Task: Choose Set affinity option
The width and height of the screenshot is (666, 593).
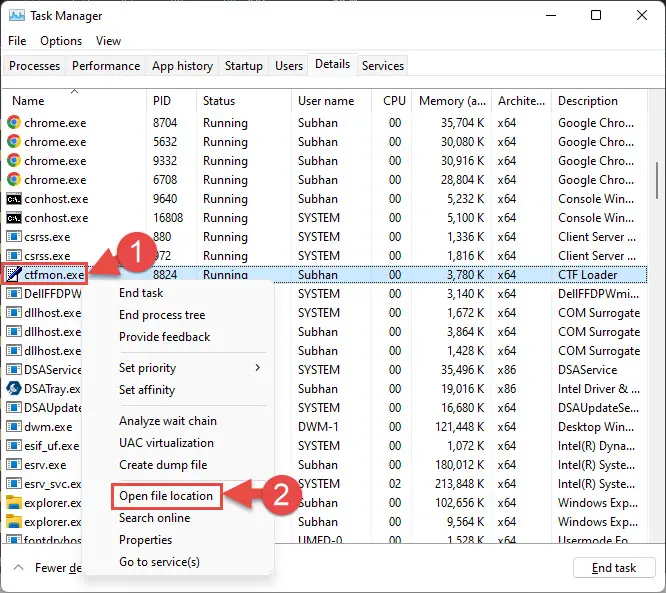Action: (147, 390)
